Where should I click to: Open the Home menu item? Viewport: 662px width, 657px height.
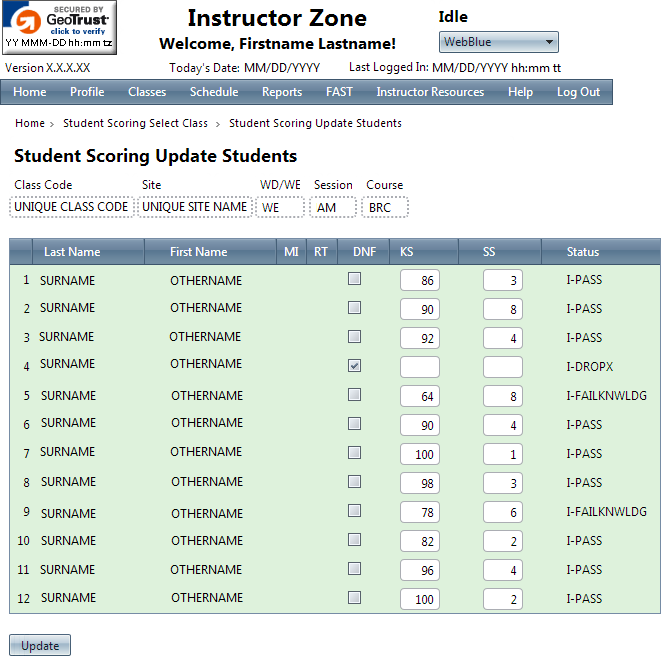pyautogui.click(x=30, y=92)
